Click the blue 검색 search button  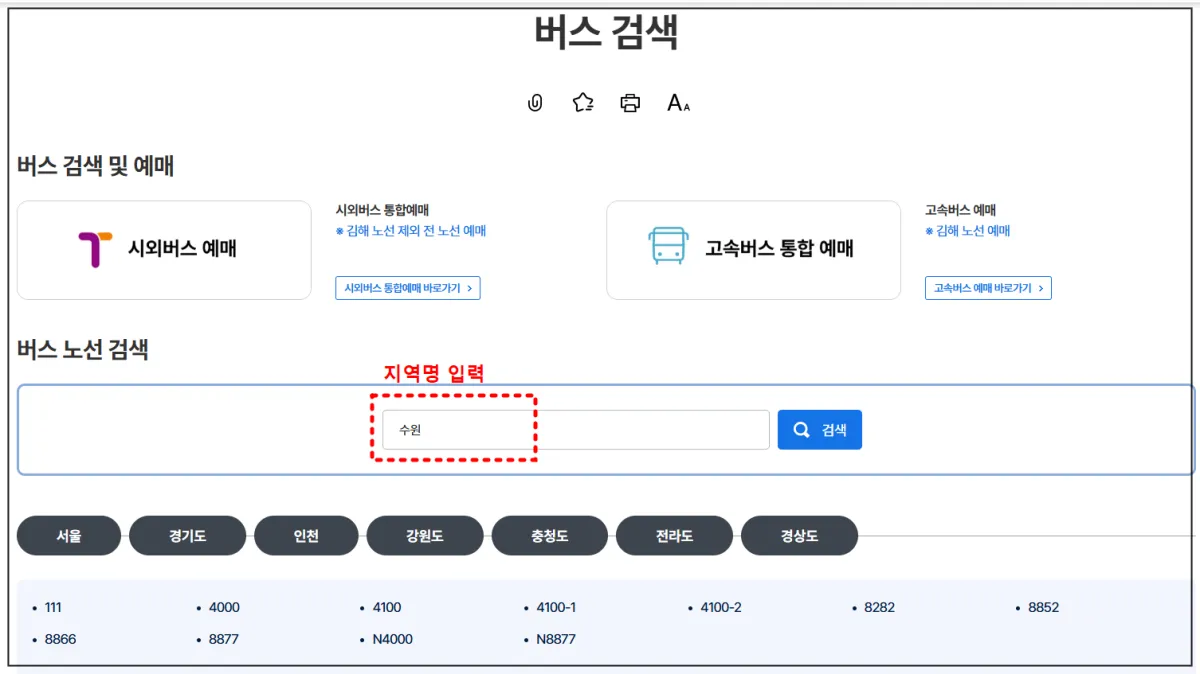[x=819, y=429]
